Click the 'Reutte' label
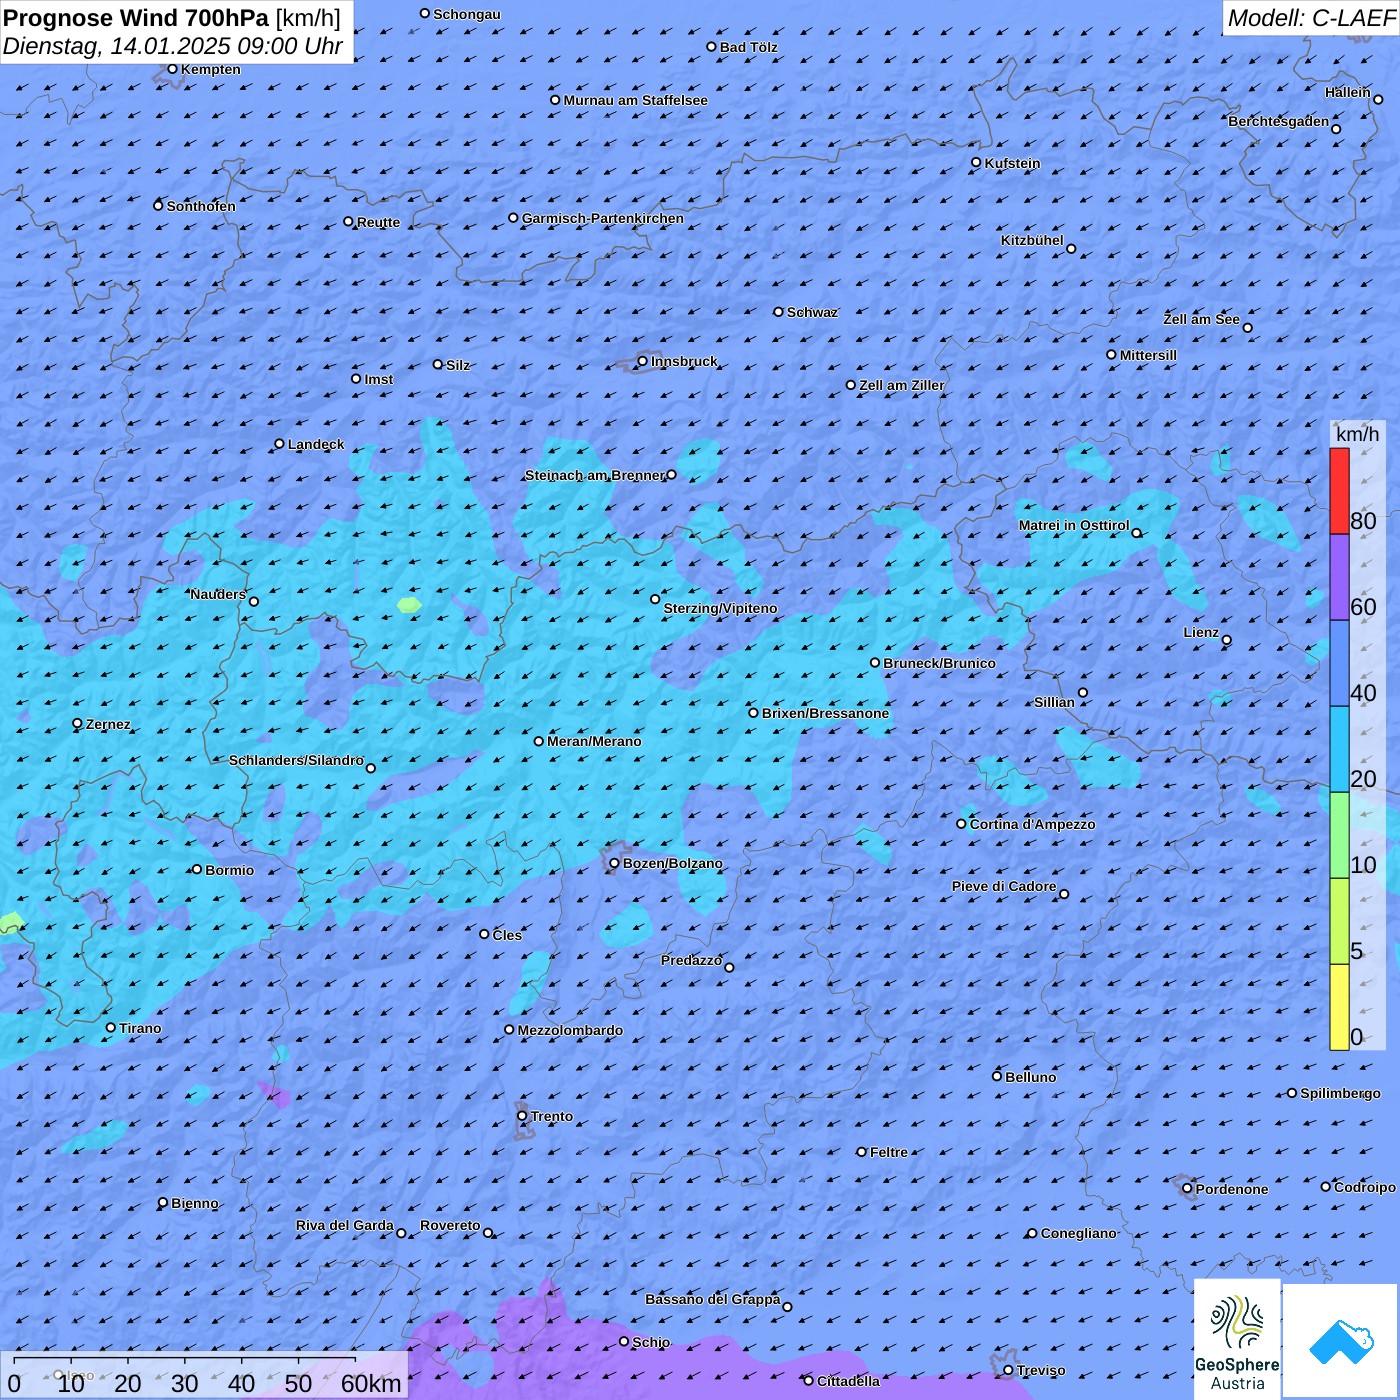This screenshot has height=1400, width=1400. (378, 222)
